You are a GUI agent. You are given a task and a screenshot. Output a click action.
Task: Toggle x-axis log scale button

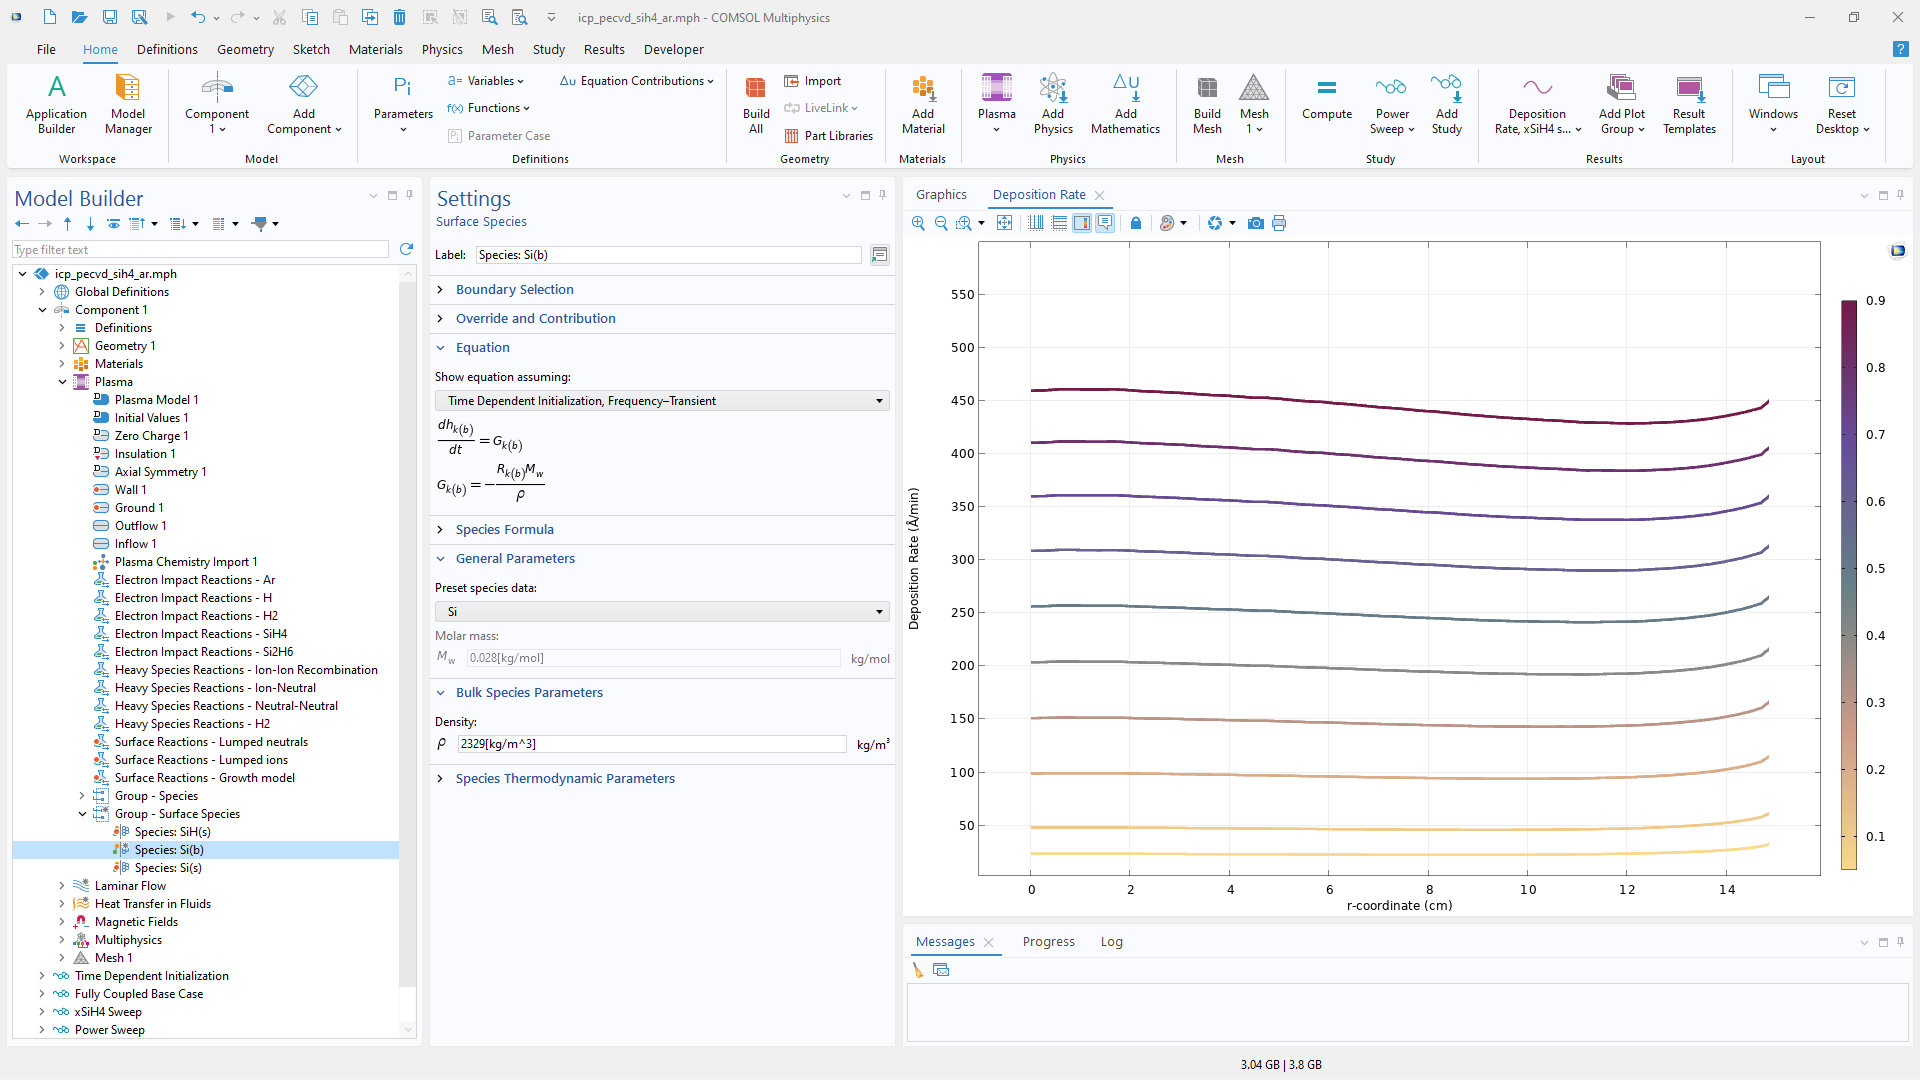coord(1036,223)
